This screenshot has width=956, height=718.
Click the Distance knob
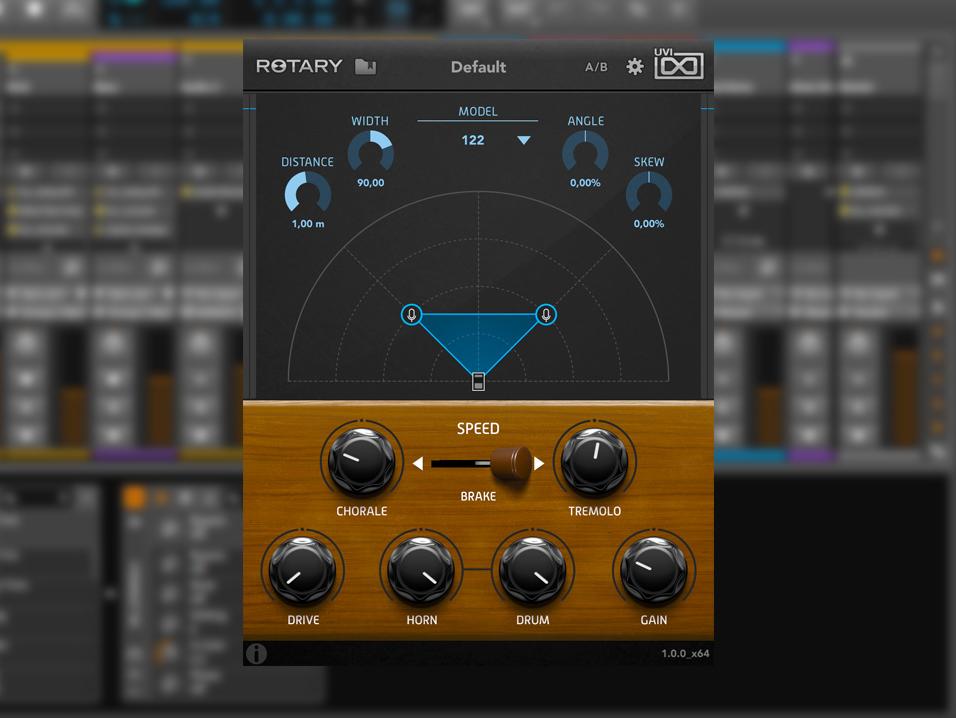click(x=307, y=193)
